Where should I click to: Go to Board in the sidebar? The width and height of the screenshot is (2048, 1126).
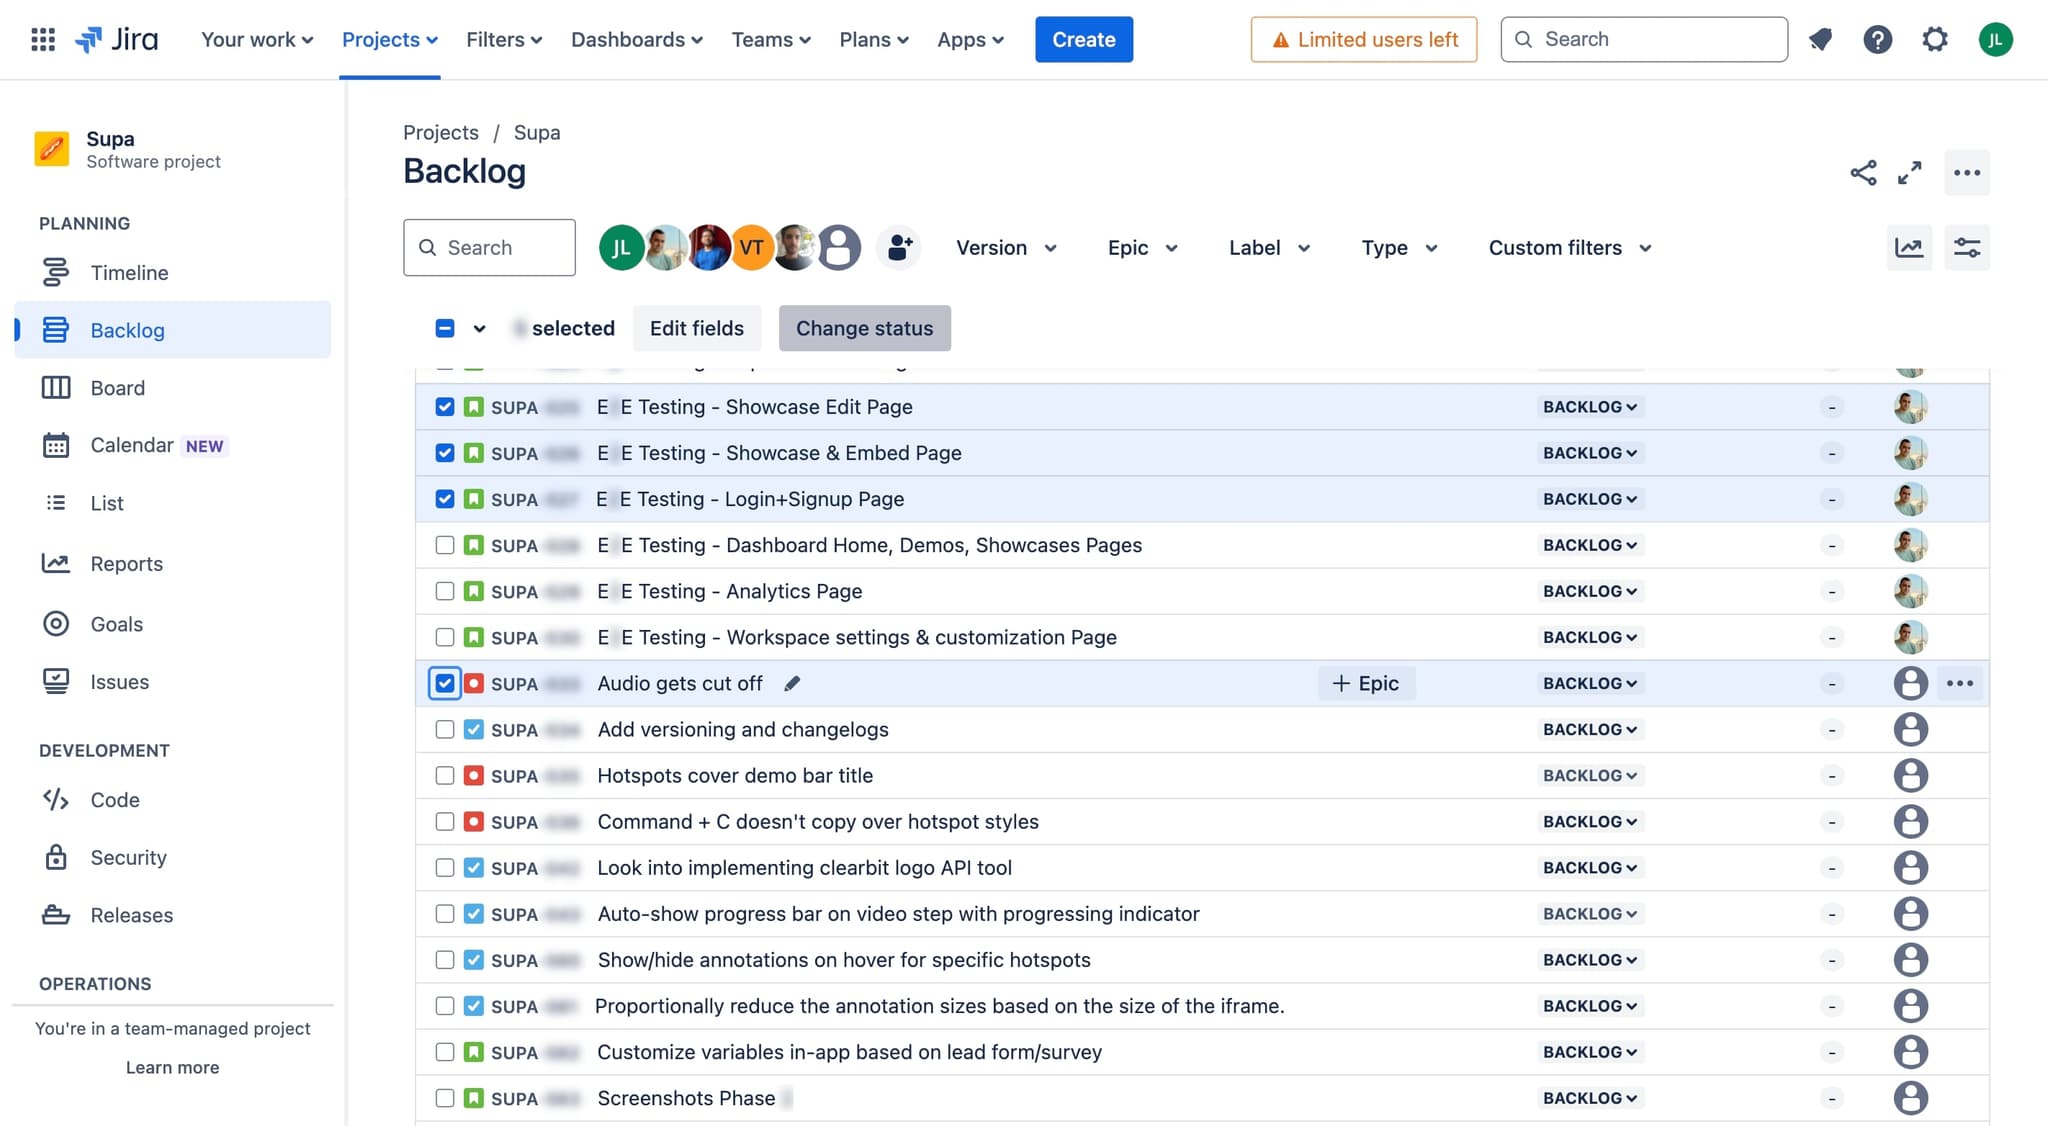(117, 387)
